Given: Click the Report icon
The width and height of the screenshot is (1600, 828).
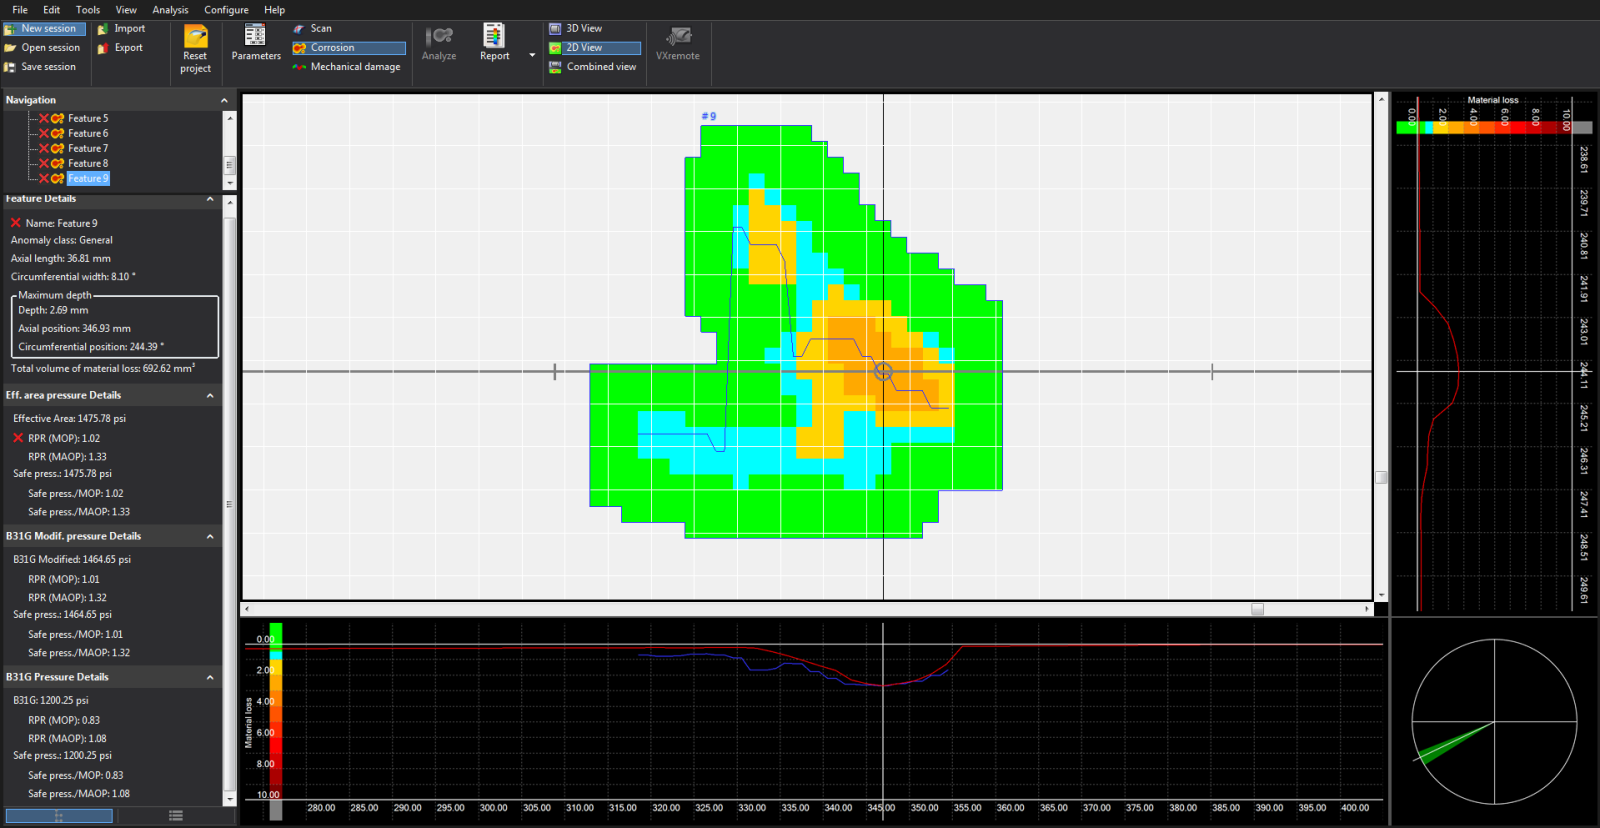Looking at the screenshot, I should (494, 36).
